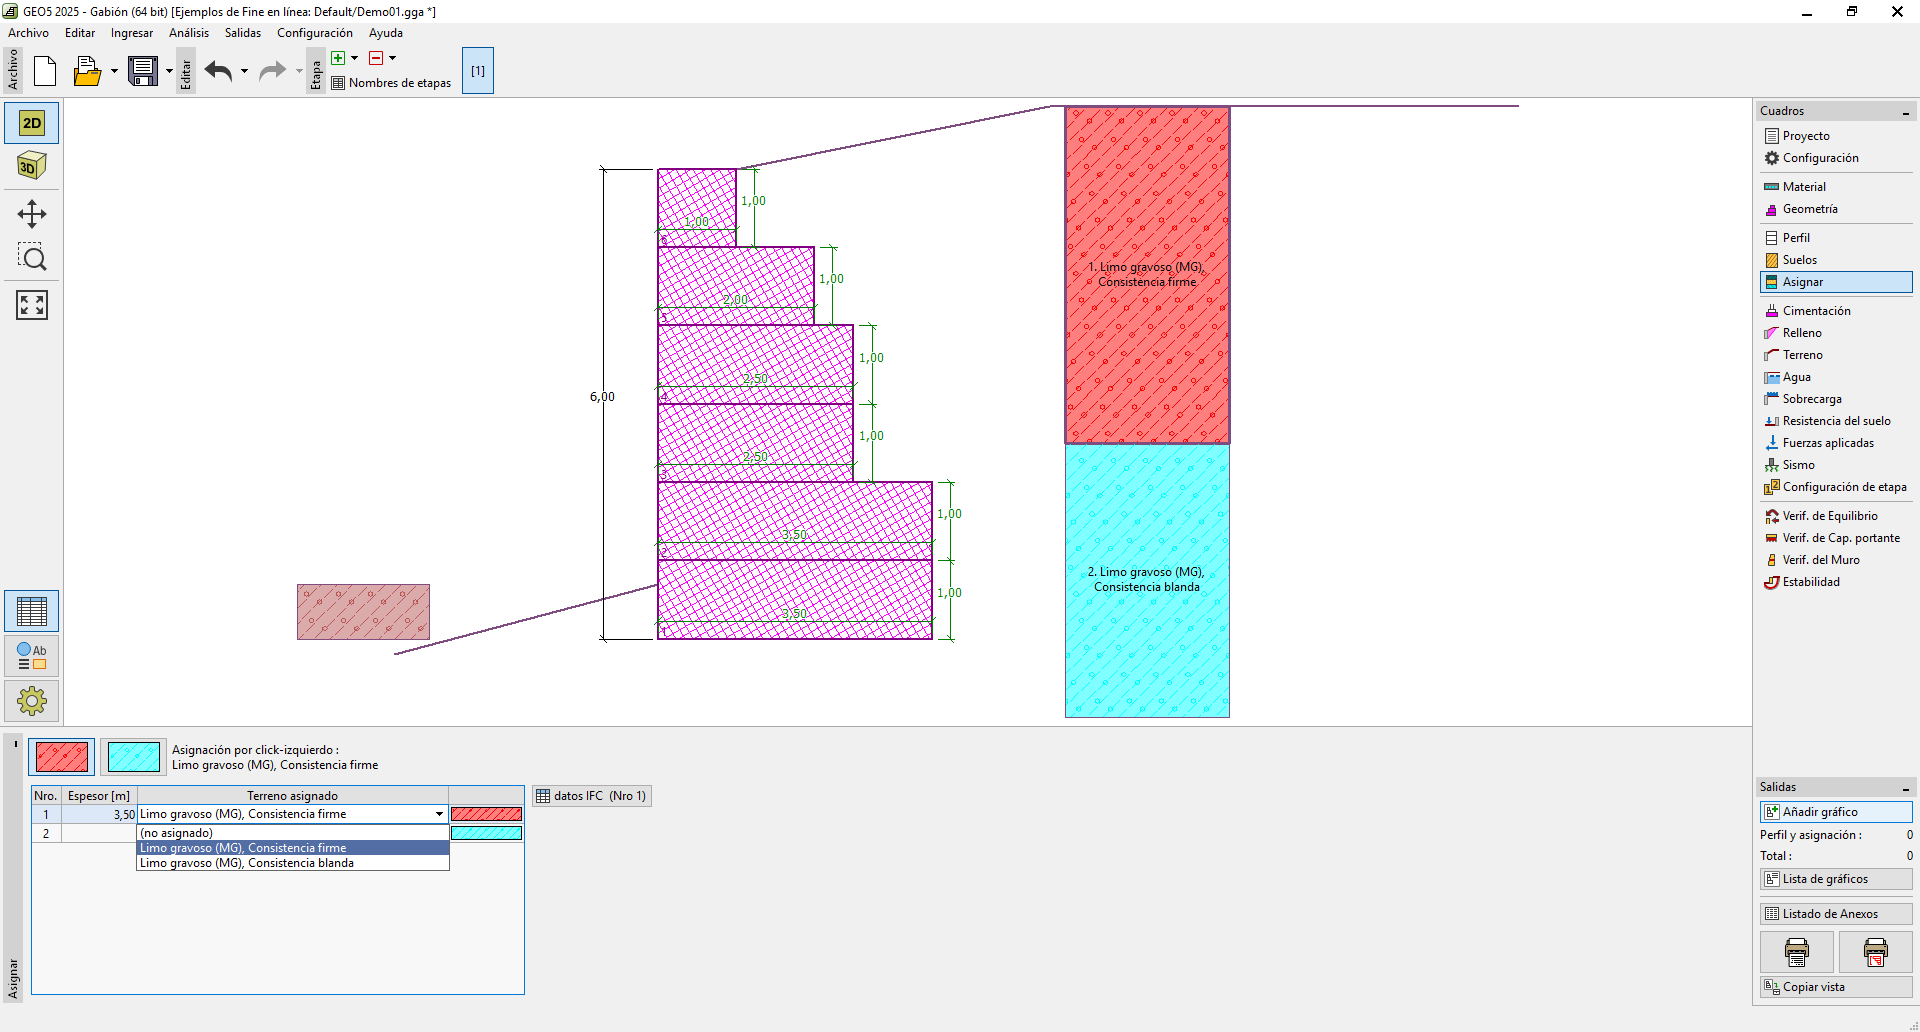Click the undo arrow icon

[x=218, y=71]
